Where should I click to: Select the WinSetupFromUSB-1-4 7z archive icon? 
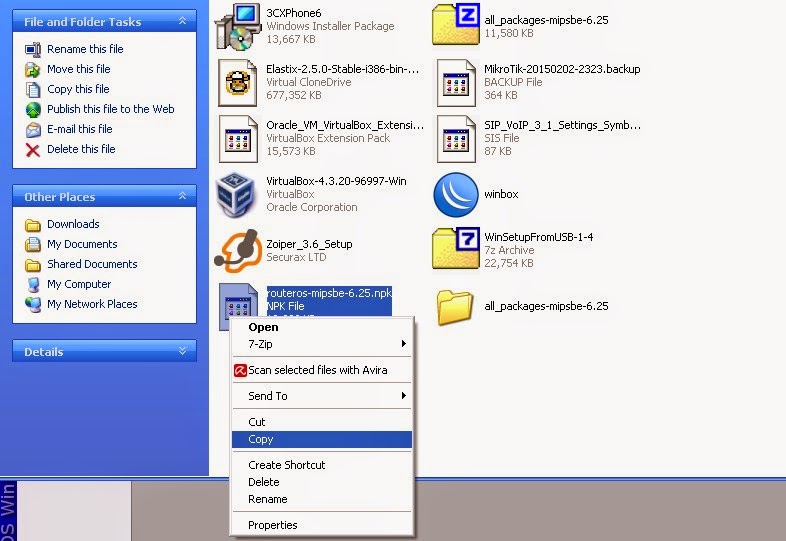(x=456, y=249)
